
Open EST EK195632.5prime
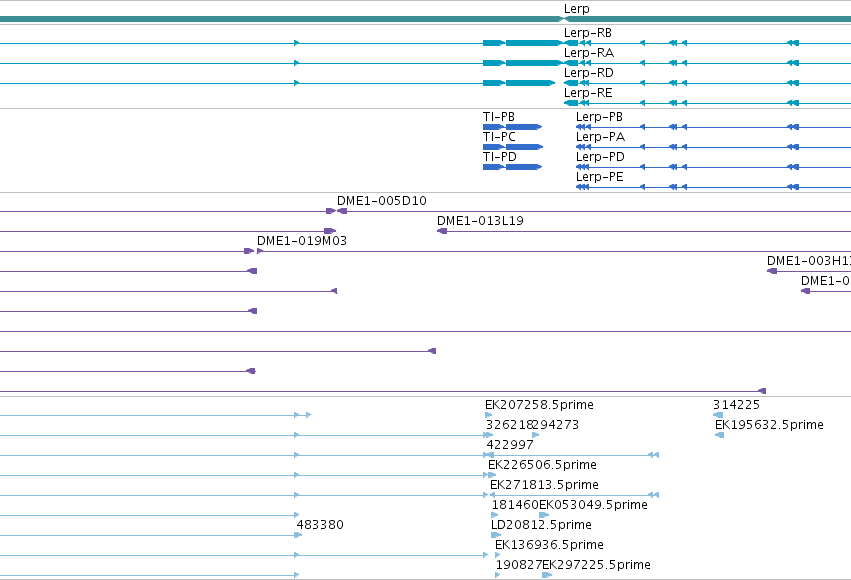tap(770, 425)
